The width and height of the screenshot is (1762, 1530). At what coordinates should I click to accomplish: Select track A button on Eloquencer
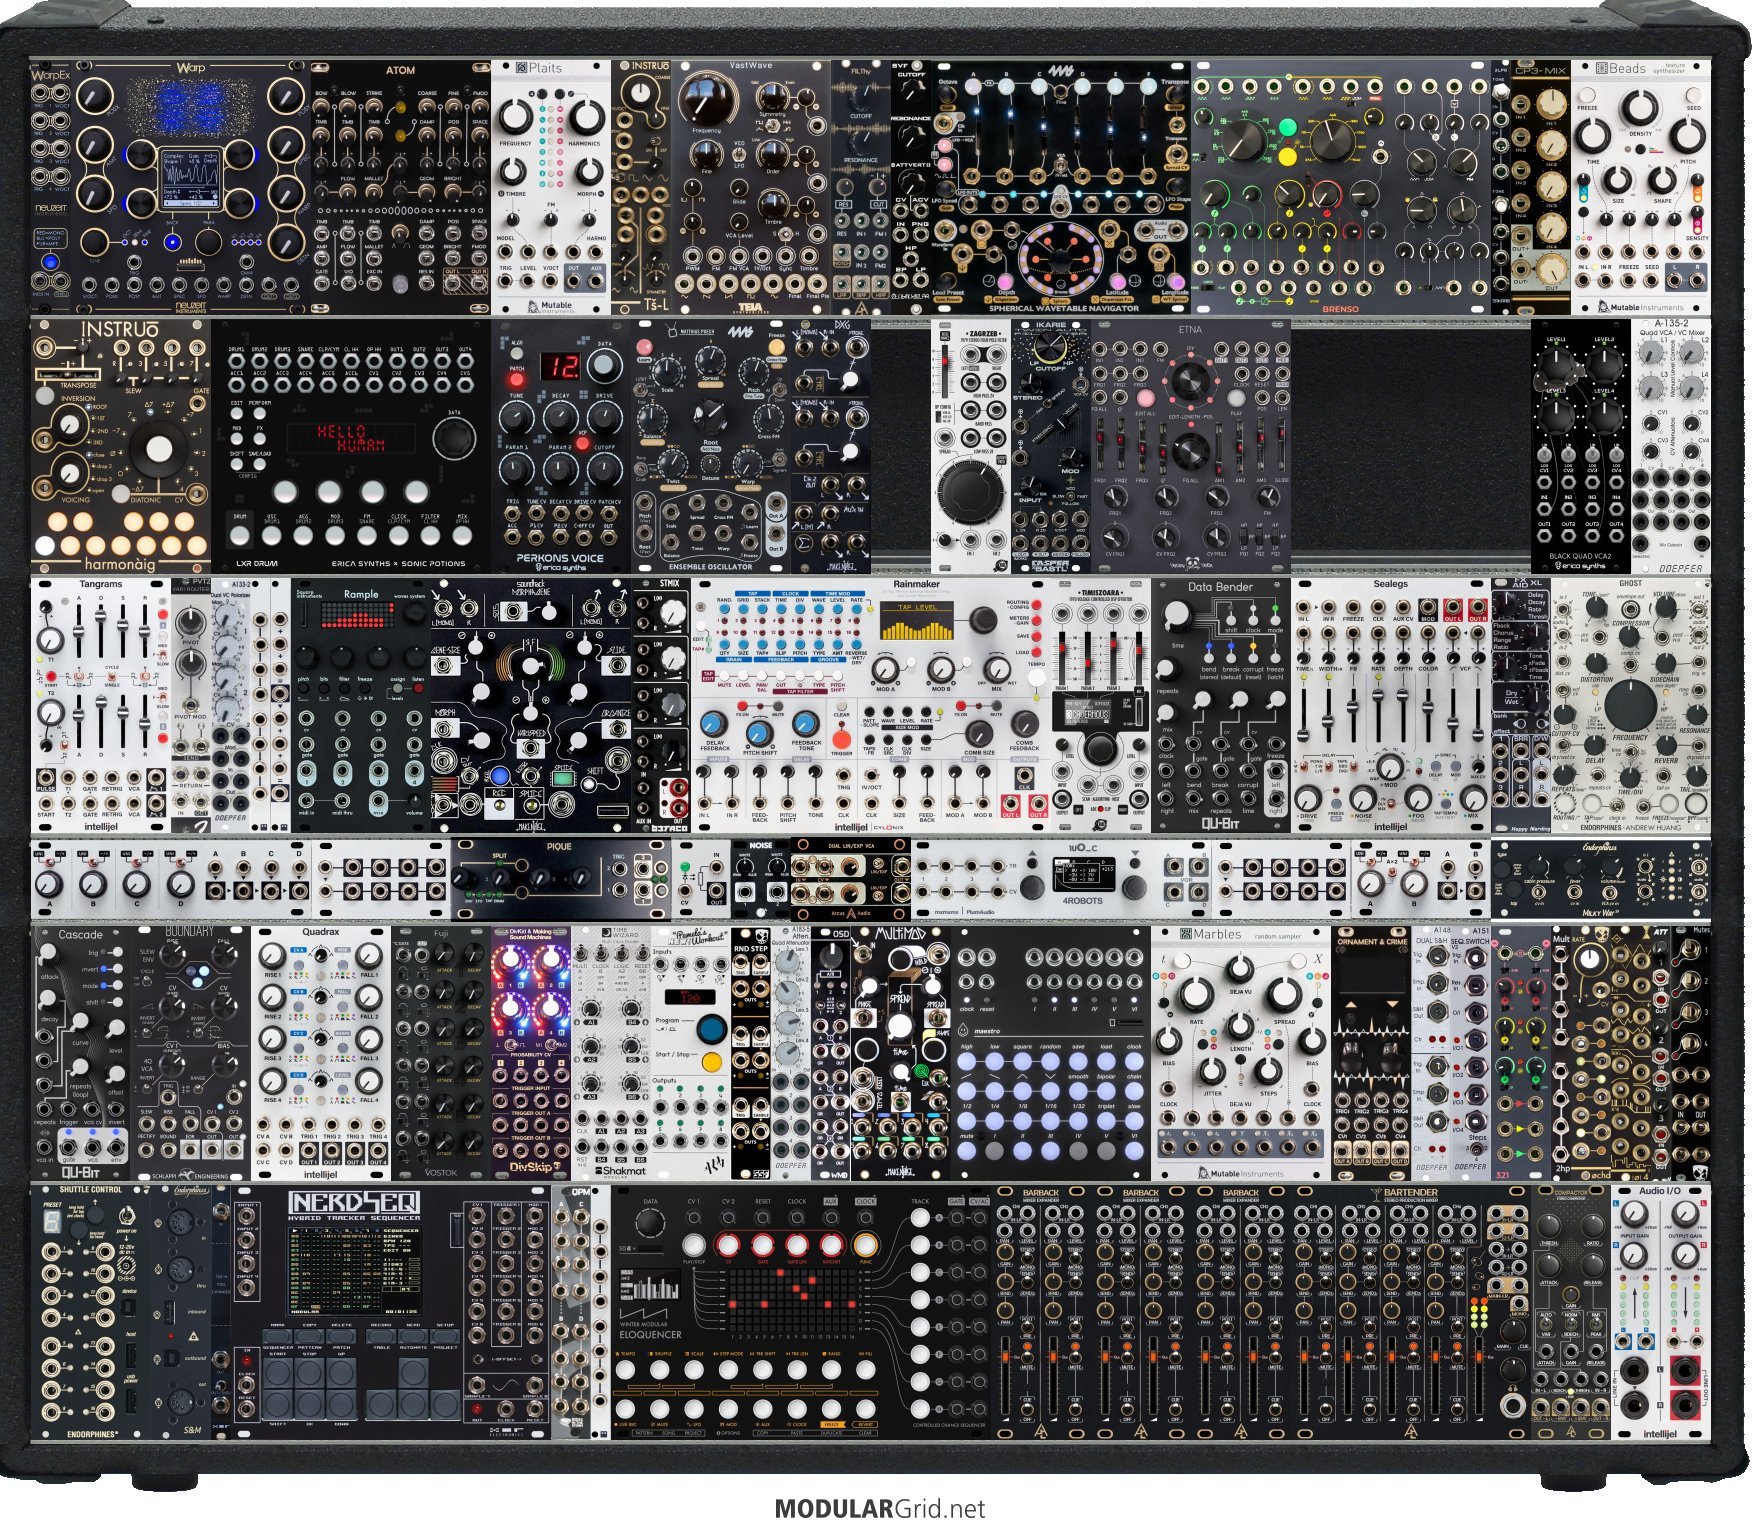(x=921, y=1218)
